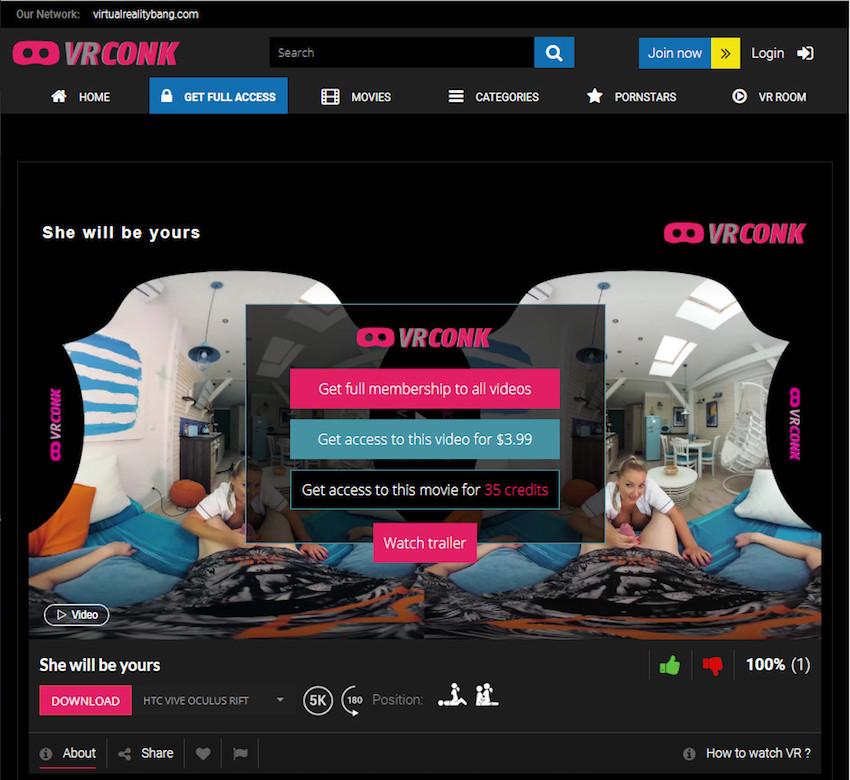The width and height of the screenshot is (850, 780).
Task: Switch to the About tab
Action: (x=68, y=753)
